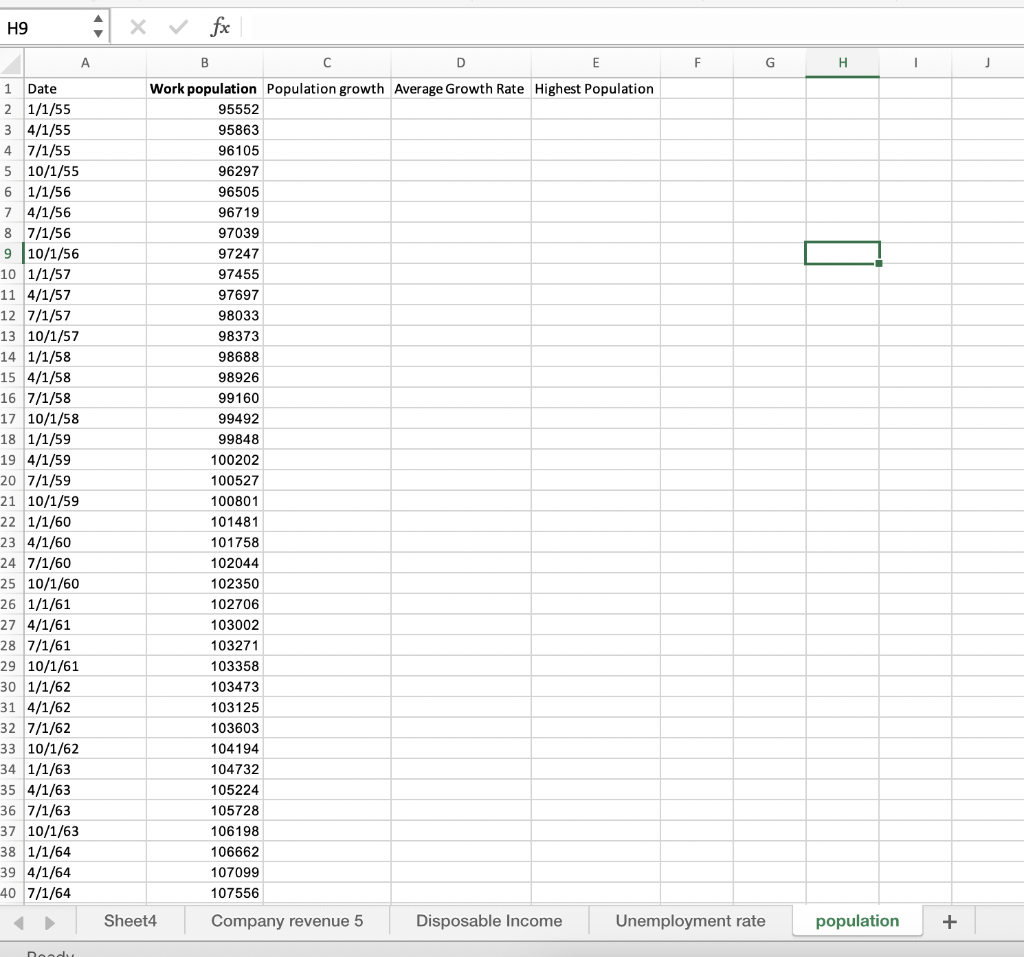Click the date cell showing 1/1/60
The image size is (1024, 957).
(85, 521)
